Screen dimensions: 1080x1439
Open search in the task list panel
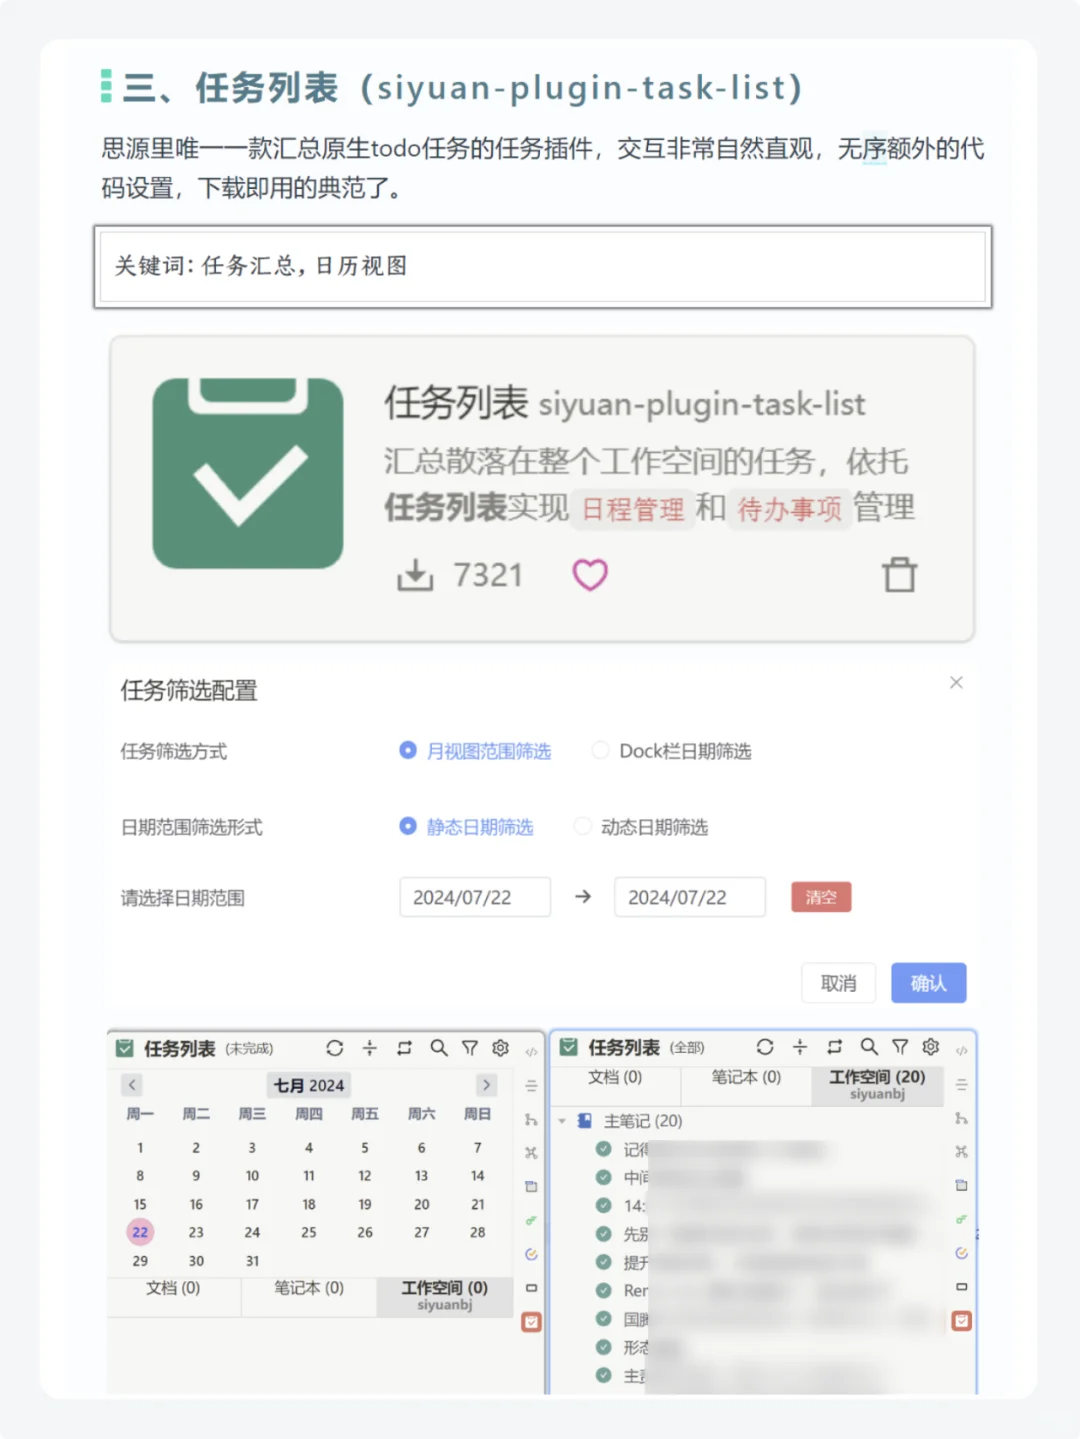click(x=439, y=1048)
